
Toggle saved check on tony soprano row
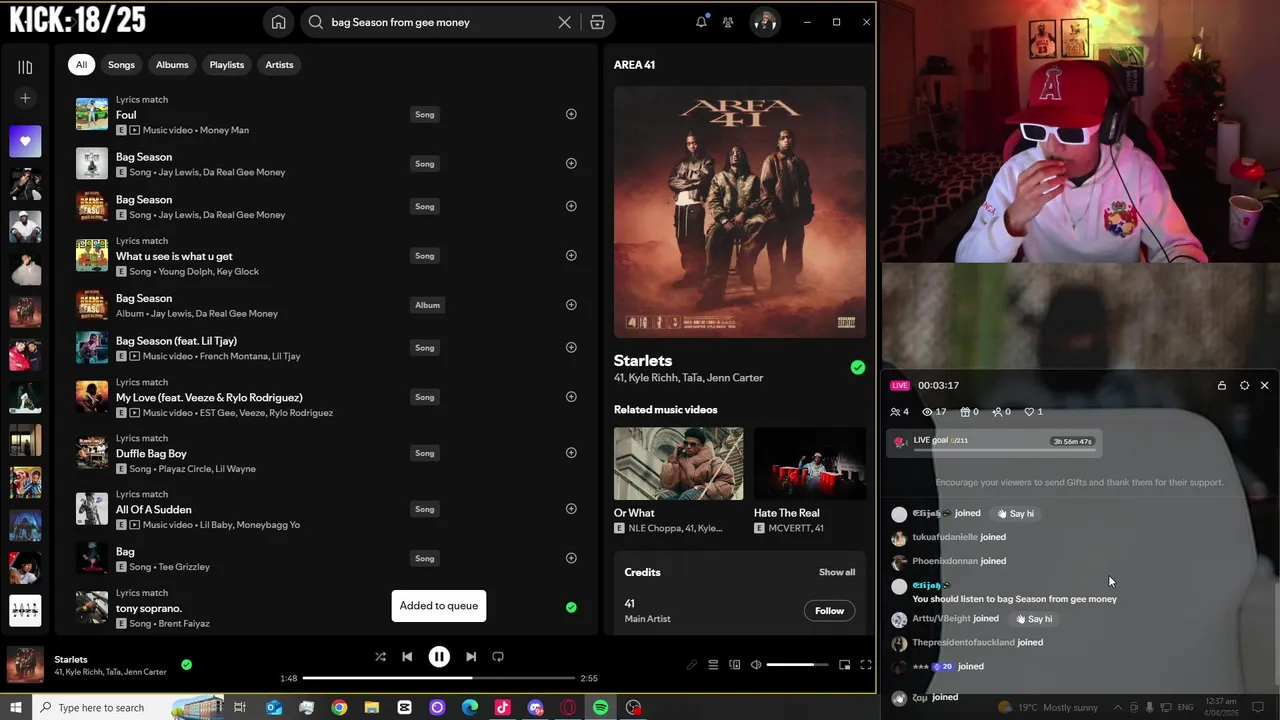click(571, 607)
